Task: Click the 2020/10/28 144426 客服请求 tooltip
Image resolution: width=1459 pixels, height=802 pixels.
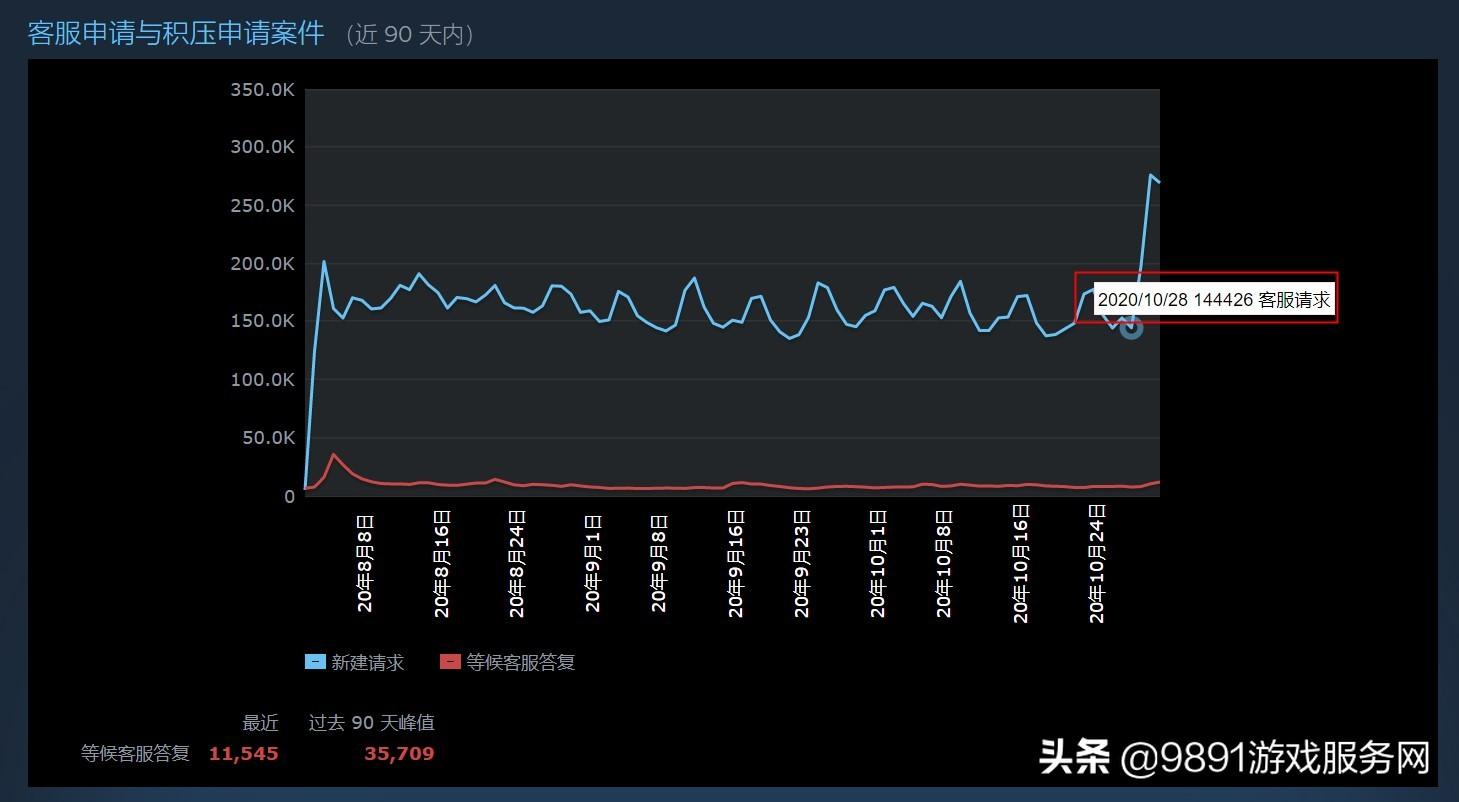Action: tap(1214, 299)
